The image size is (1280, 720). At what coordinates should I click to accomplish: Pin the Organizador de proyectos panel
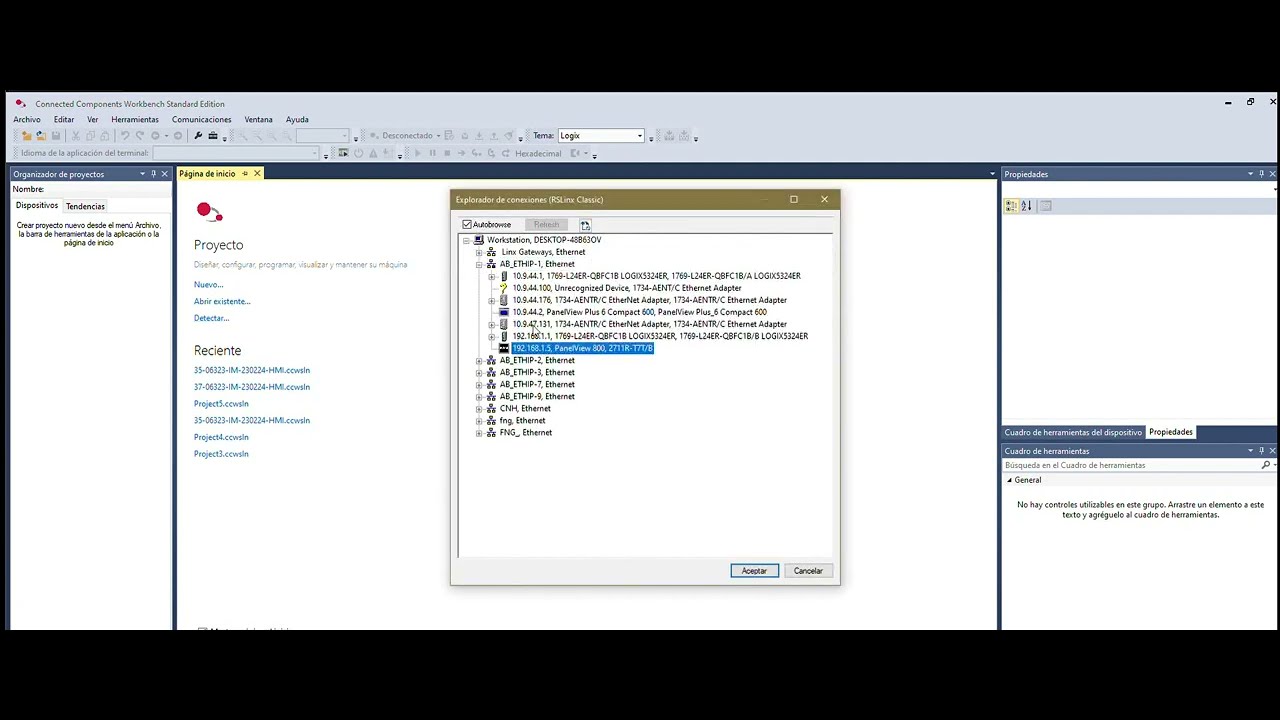coord(153,174)
